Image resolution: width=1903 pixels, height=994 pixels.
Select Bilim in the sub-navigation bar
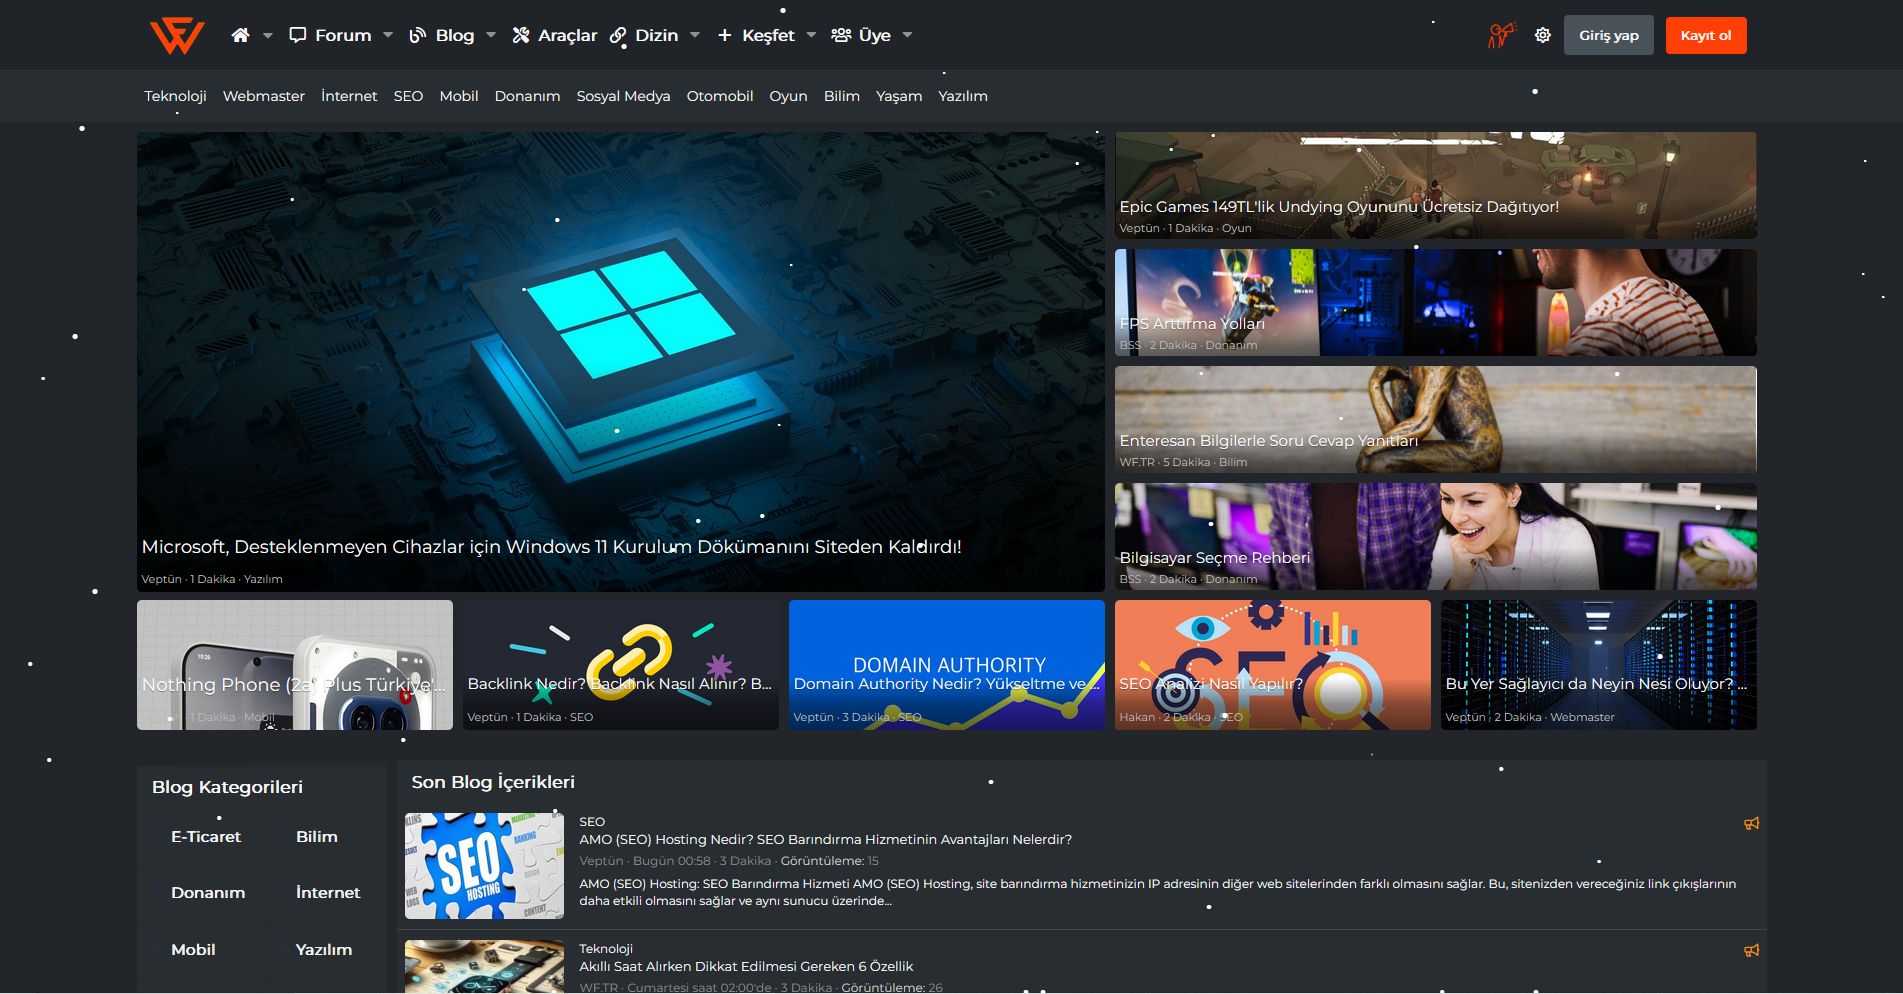click(x=842, y=96)
